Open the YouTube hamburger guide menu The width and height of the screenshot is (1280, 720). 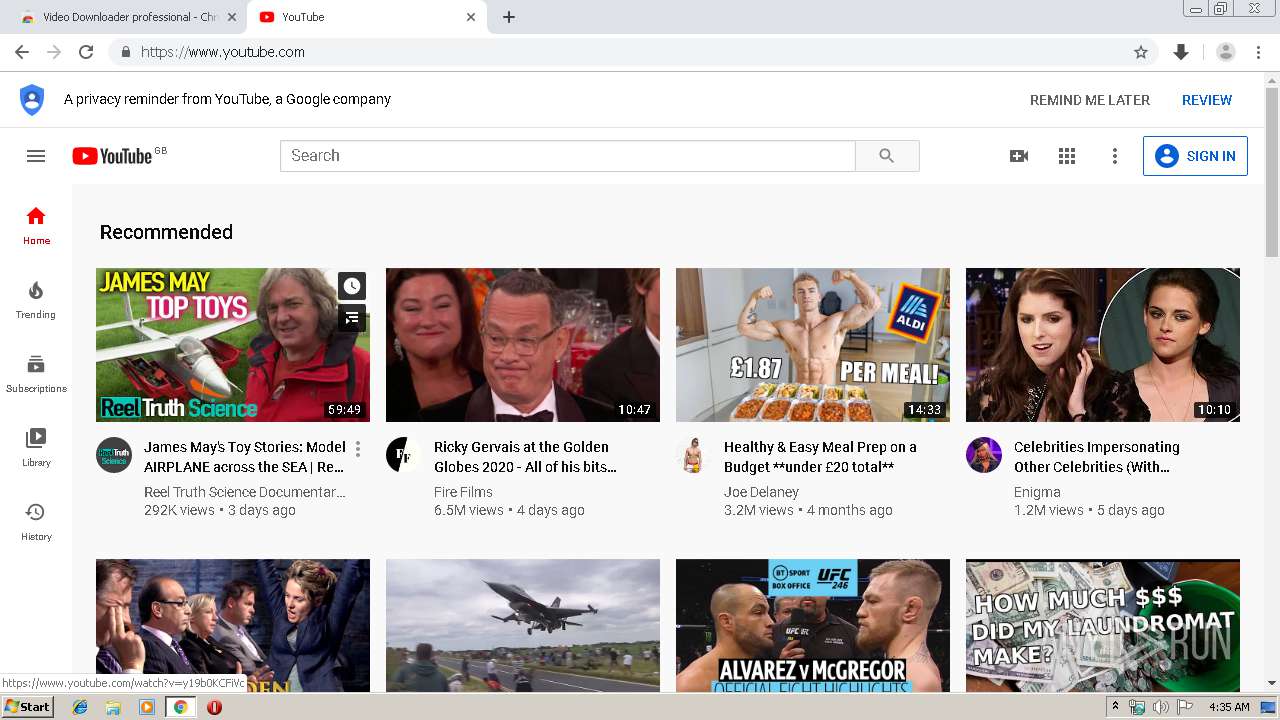pyautogui.click(x=36, y=156)
